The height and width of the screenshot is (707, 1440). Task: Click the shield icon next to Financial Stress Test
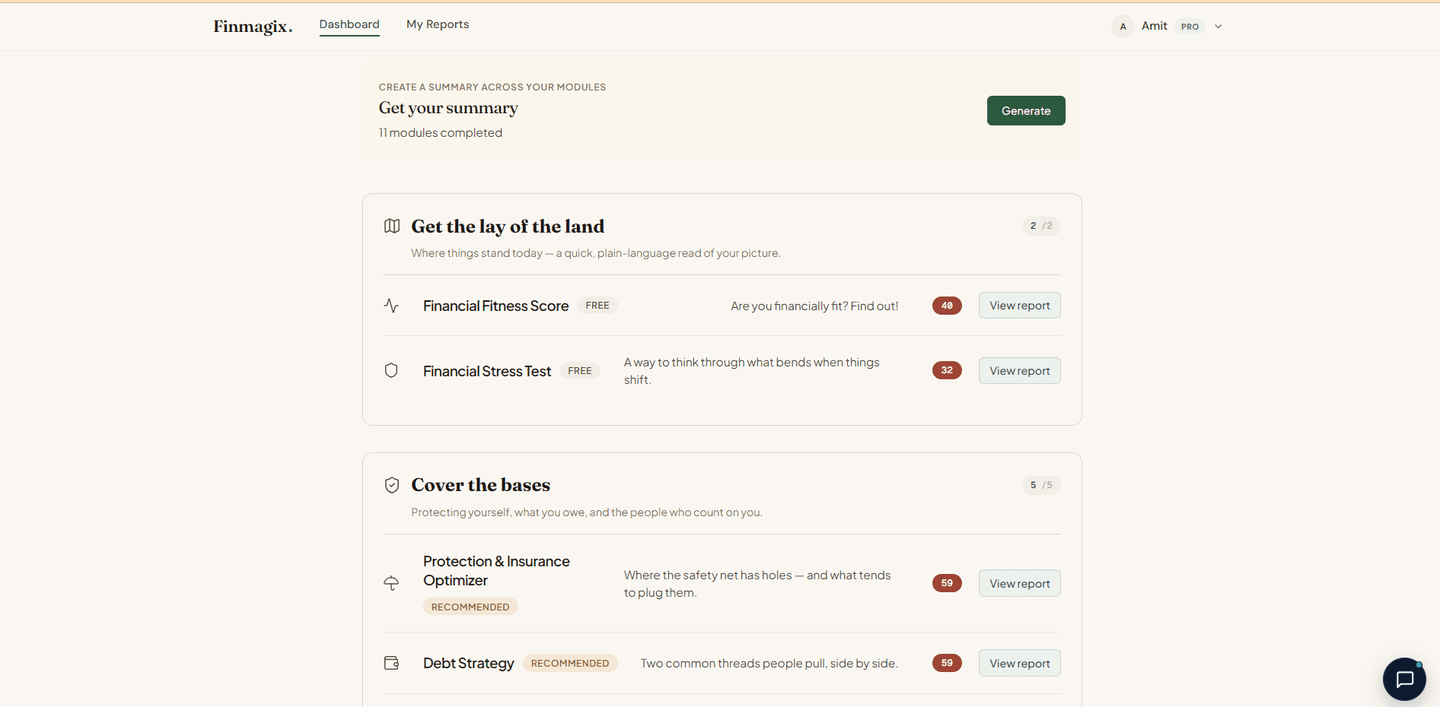391,370
